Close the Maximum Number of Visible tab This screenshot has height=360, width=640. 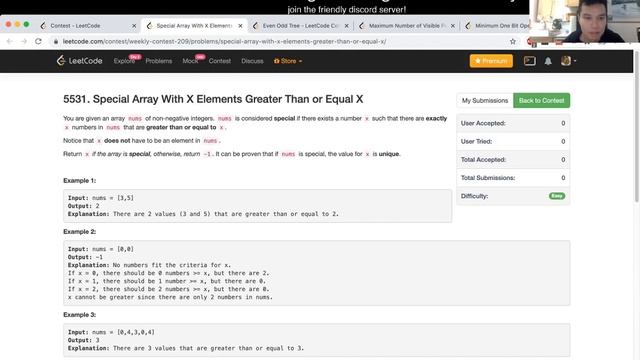coord(453,26)
